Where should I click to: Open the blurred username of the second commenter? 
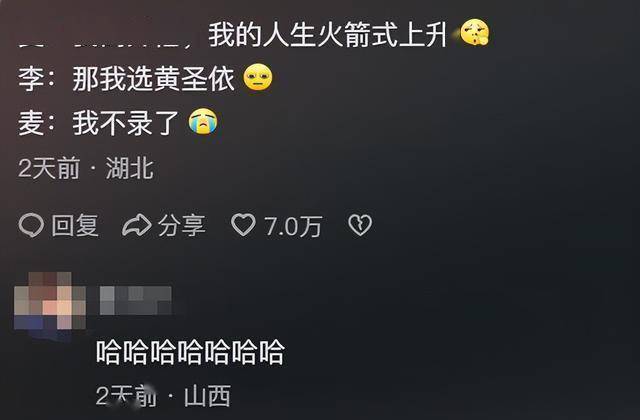pos(136,300)
